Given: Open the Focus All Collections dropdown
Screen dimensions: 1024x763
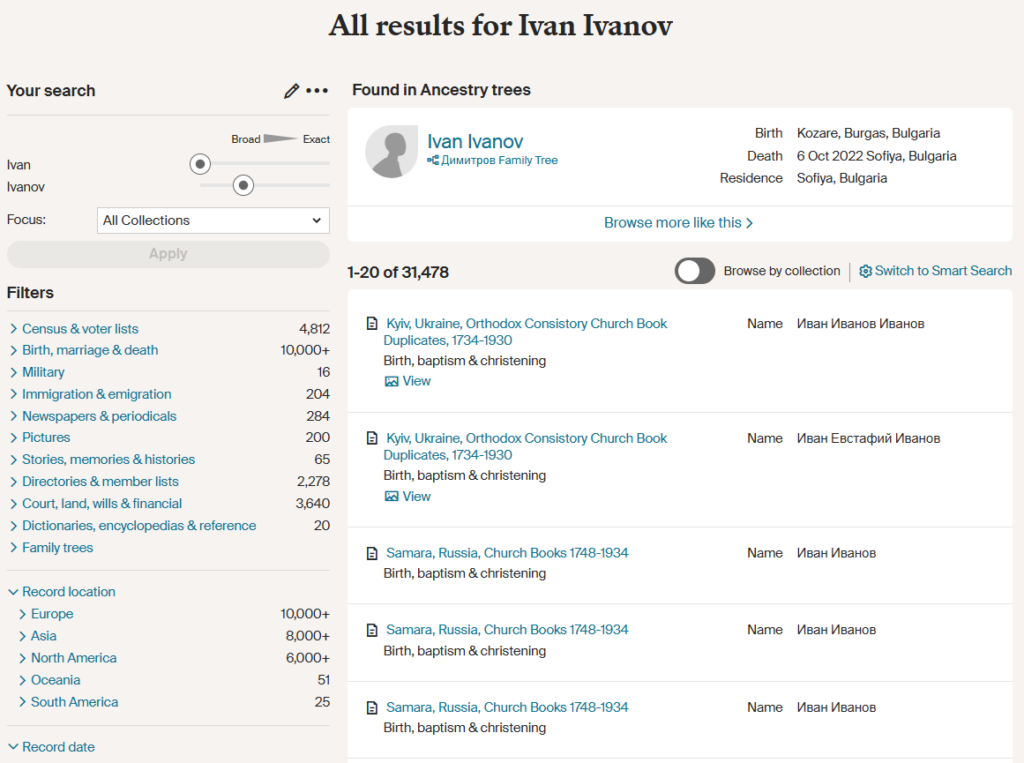Looking at the screenshot, I should [x=214, y=220].
